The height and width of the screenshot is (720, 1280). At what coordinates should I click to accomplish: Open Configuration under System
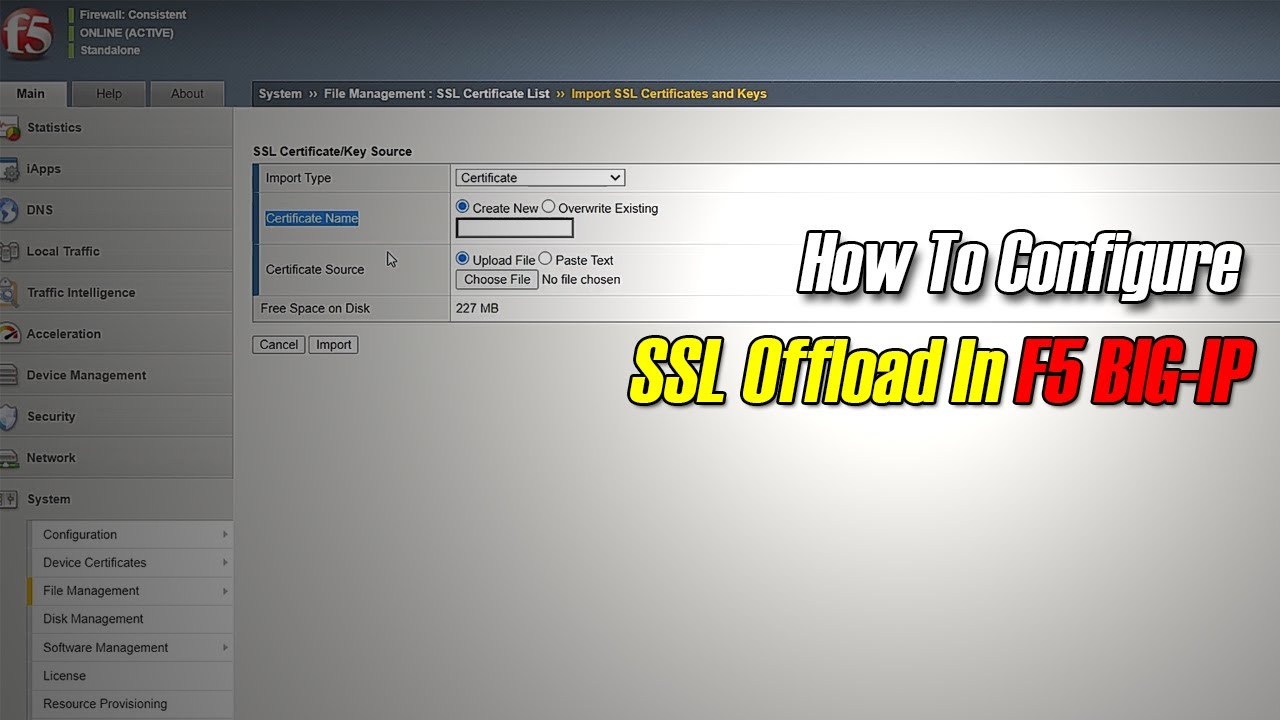(x=131, y=535)
